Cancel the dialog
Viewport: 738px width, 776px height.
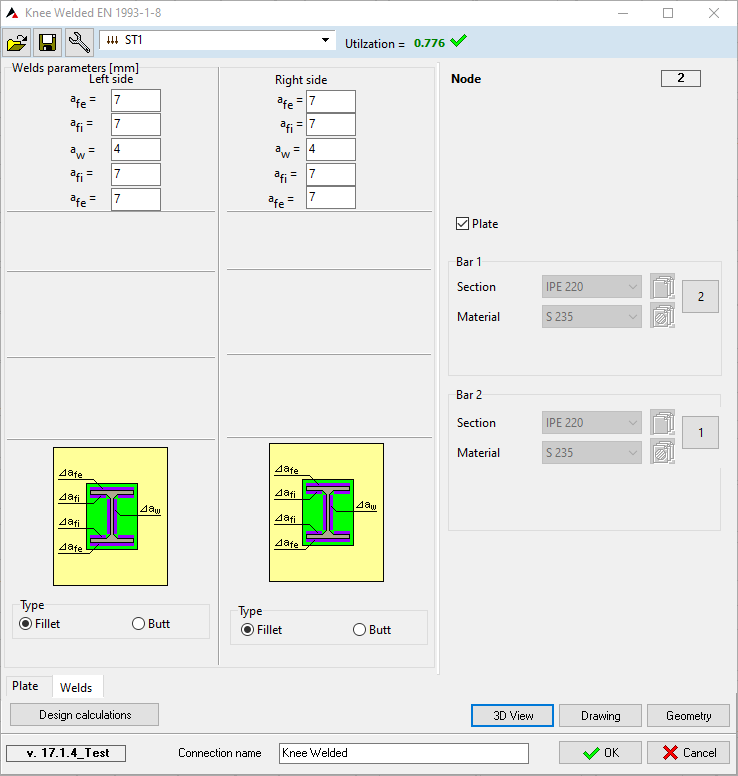(x=689, y=753)
